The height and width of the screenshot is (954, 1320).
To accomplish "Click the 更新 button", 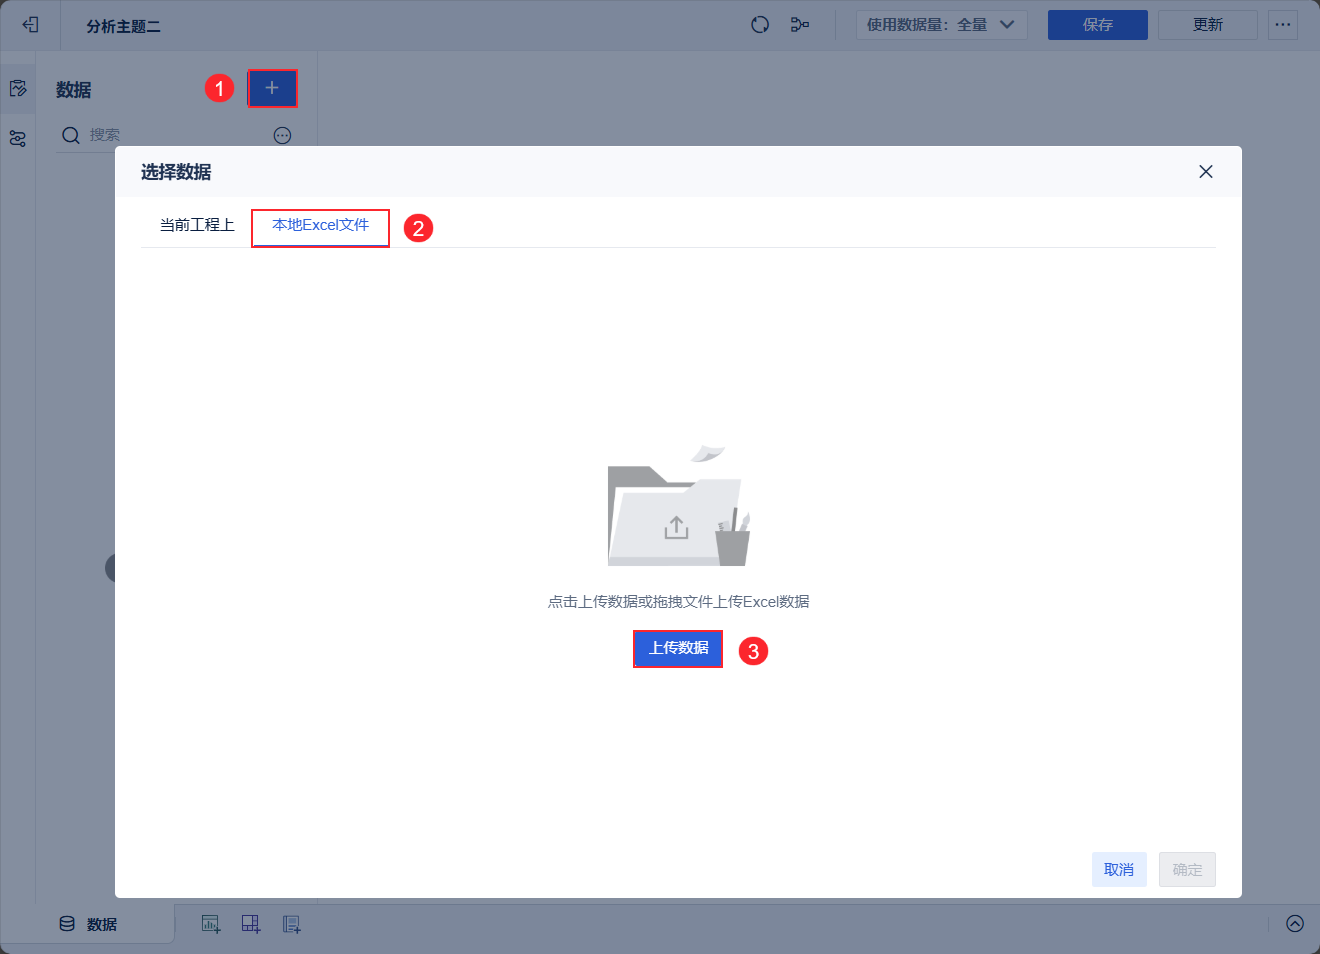I will (x=1208, y=25).
